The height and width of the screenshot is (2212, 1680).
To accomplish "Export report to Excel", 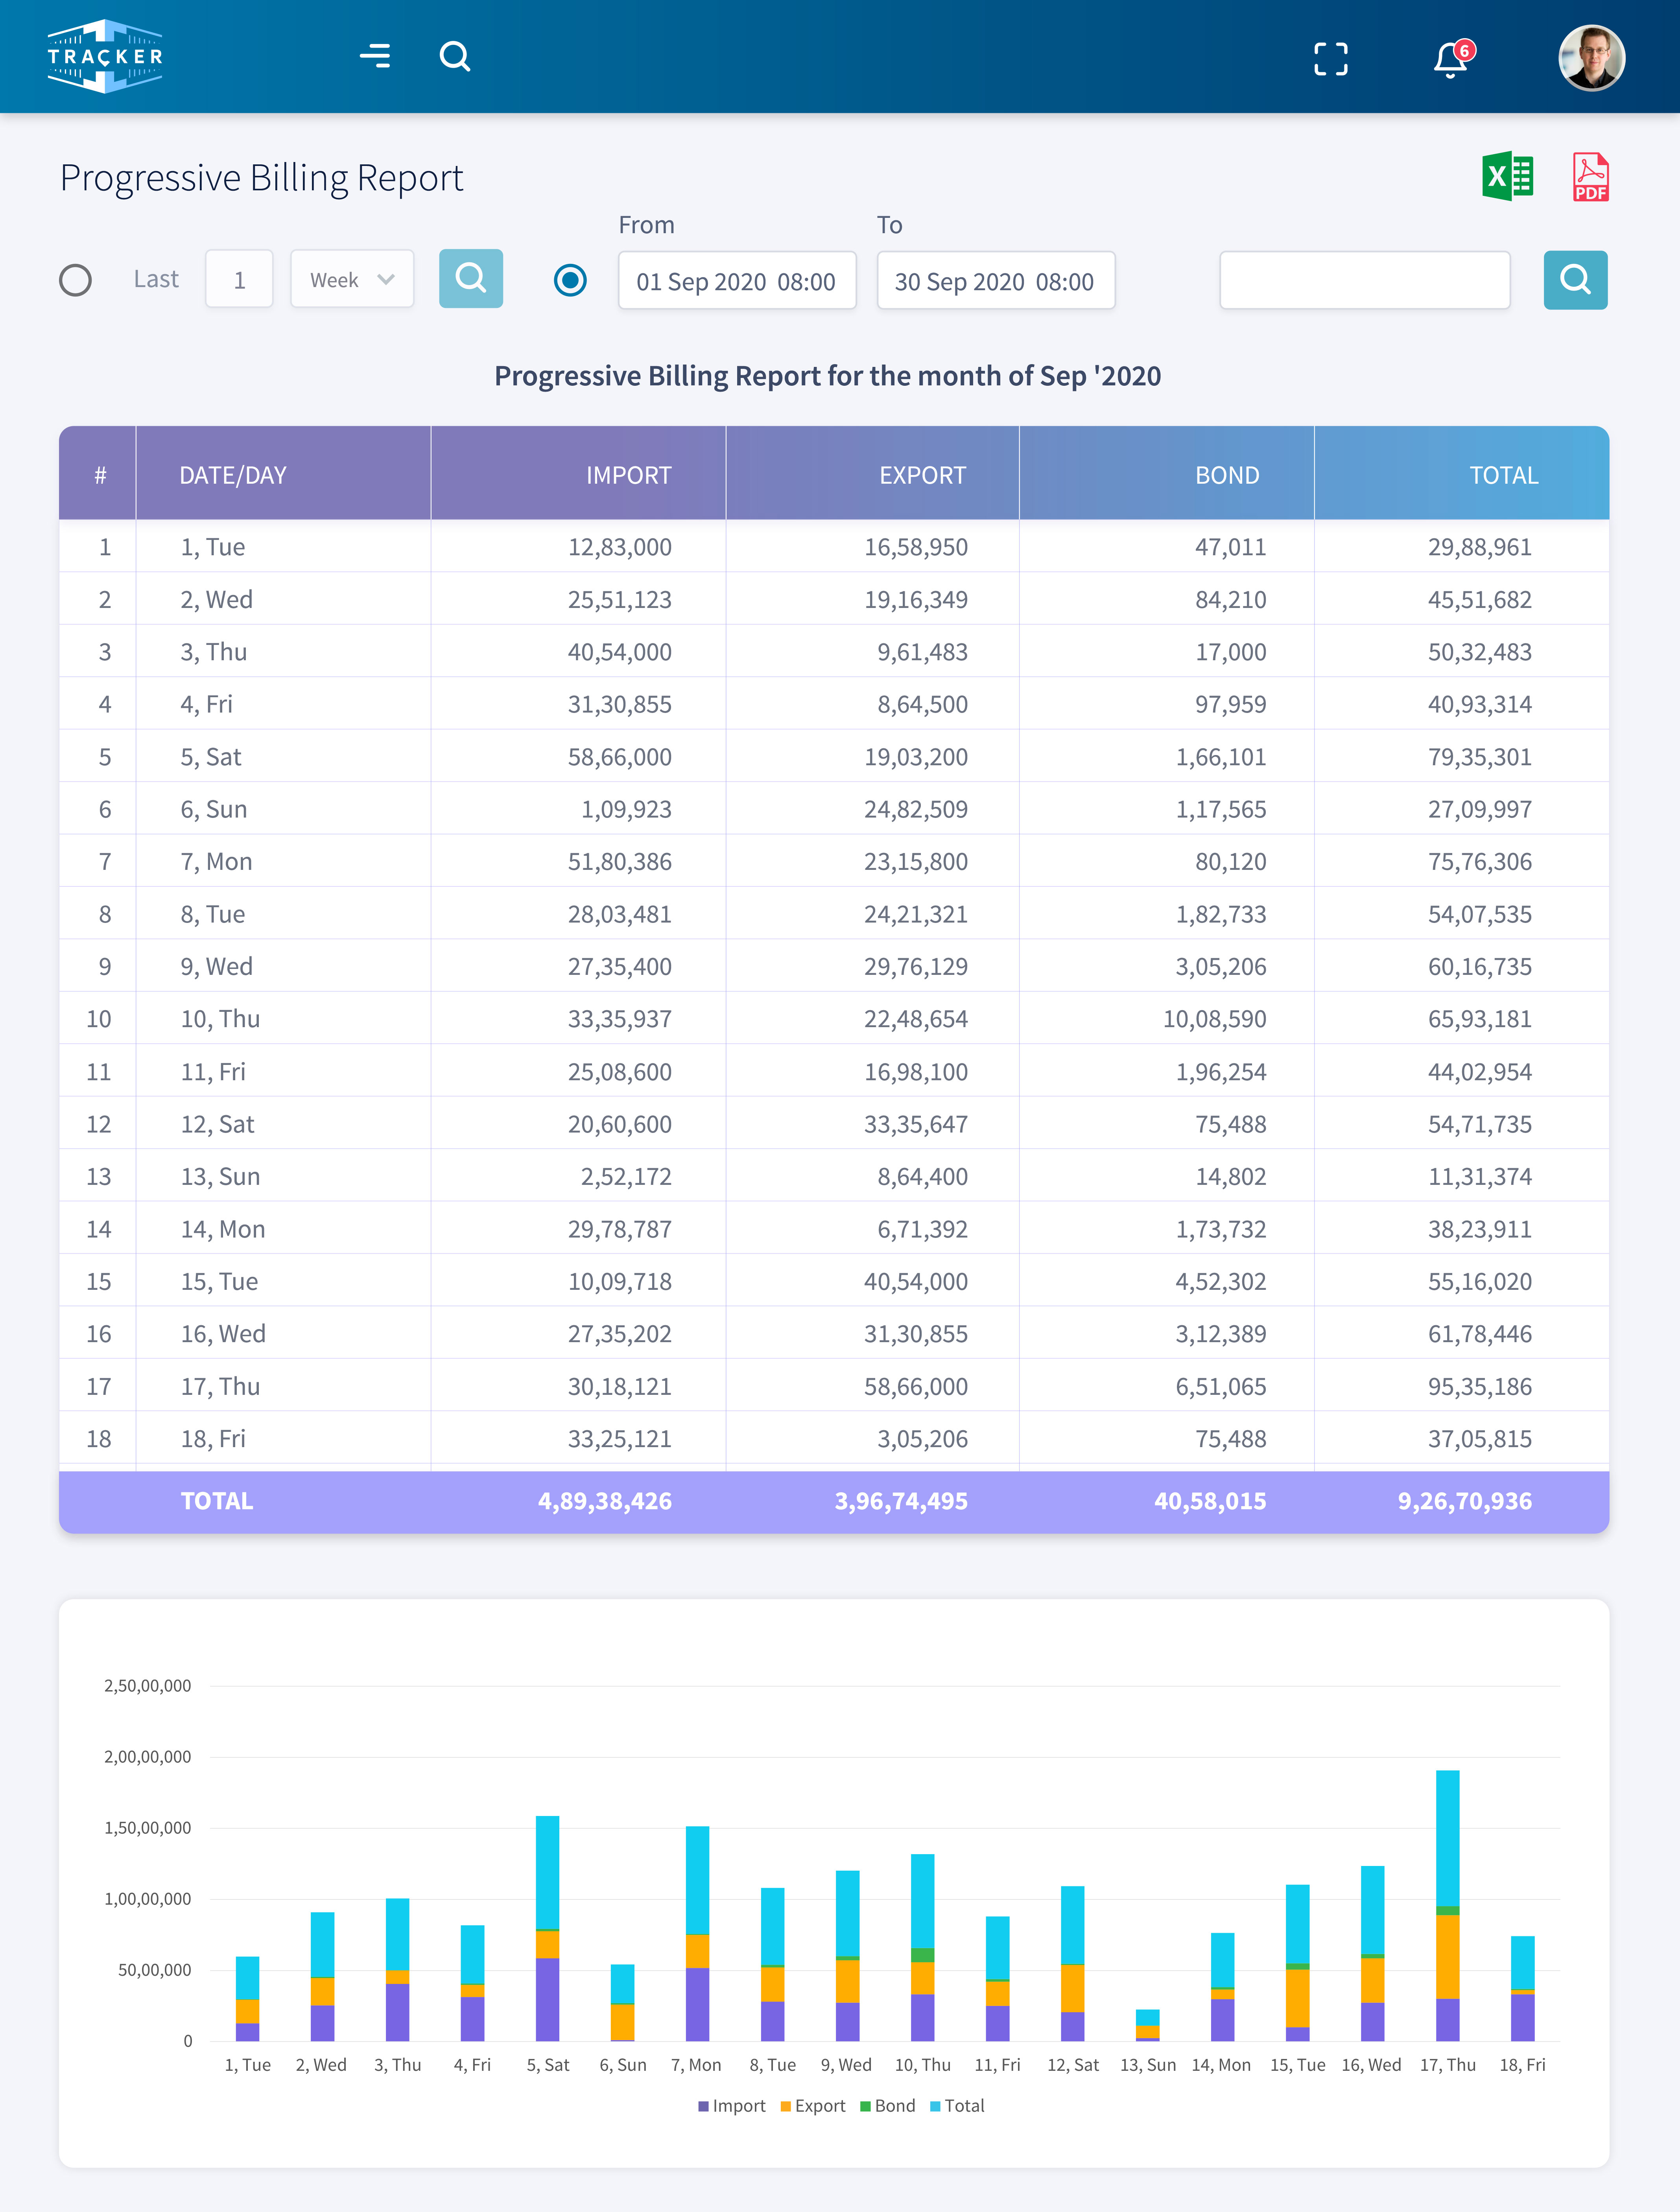I will (1508, 177).
